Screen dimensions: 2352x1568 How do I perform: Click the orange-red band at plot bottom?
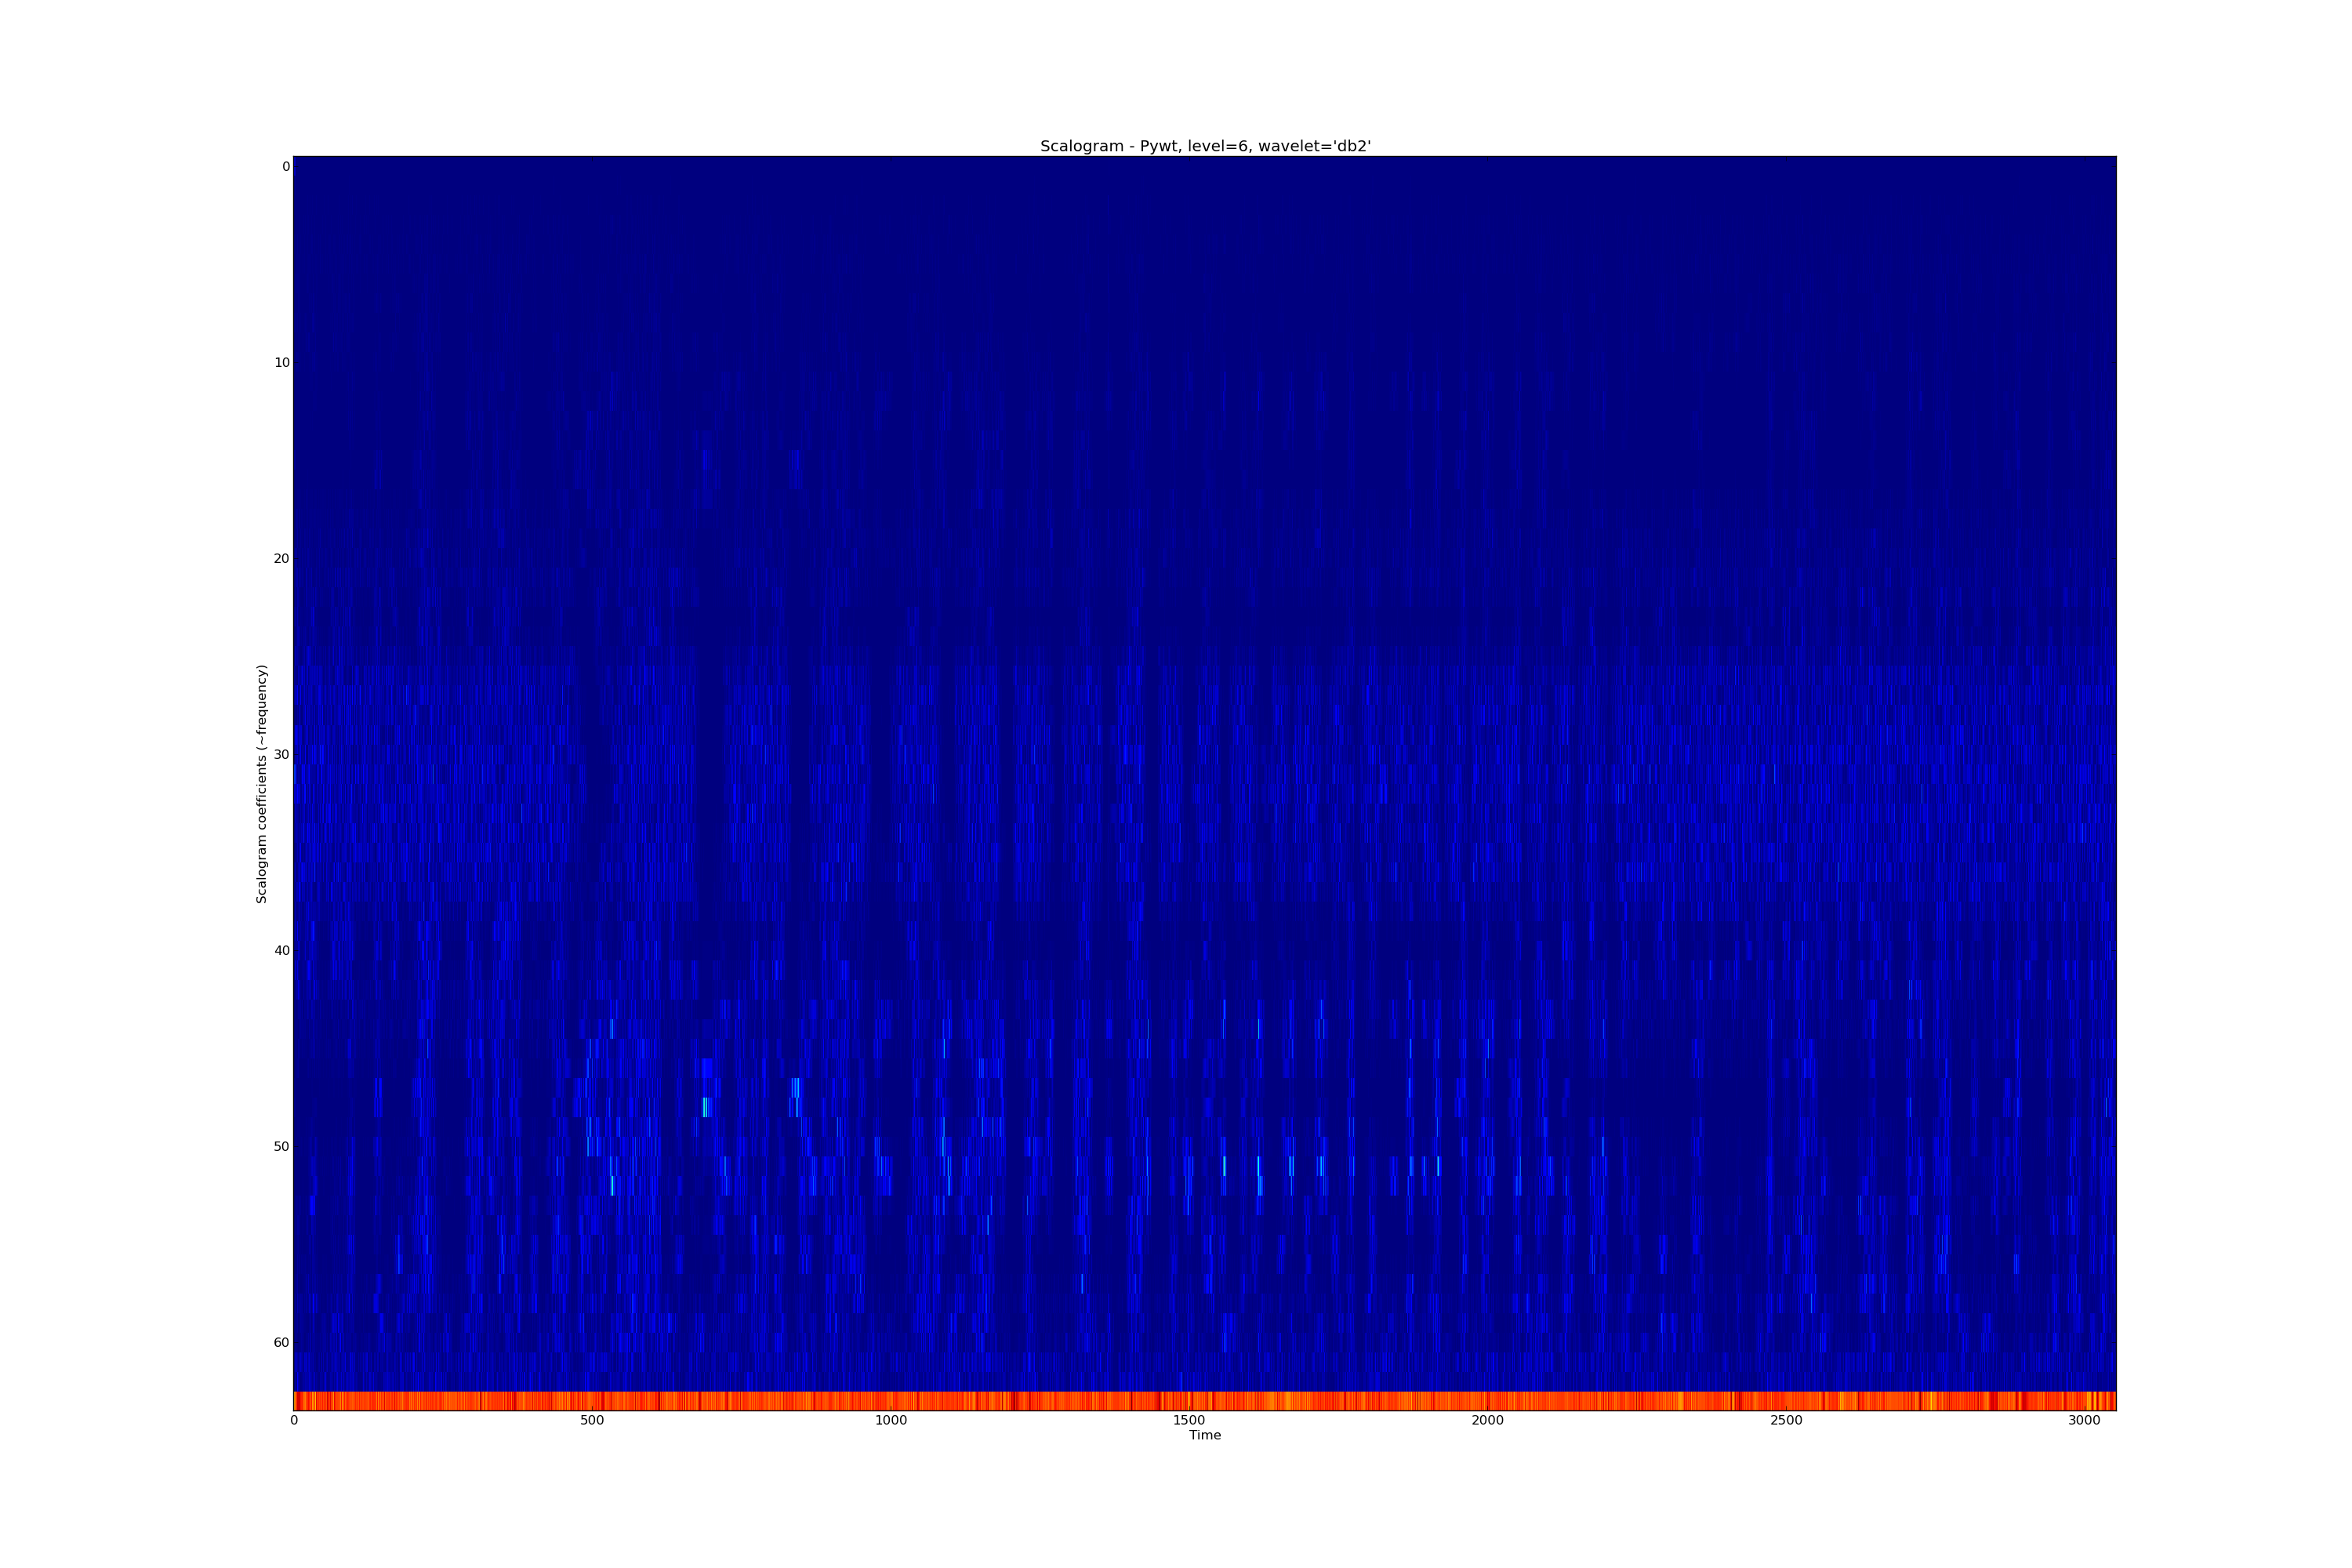point(1204,1400)
